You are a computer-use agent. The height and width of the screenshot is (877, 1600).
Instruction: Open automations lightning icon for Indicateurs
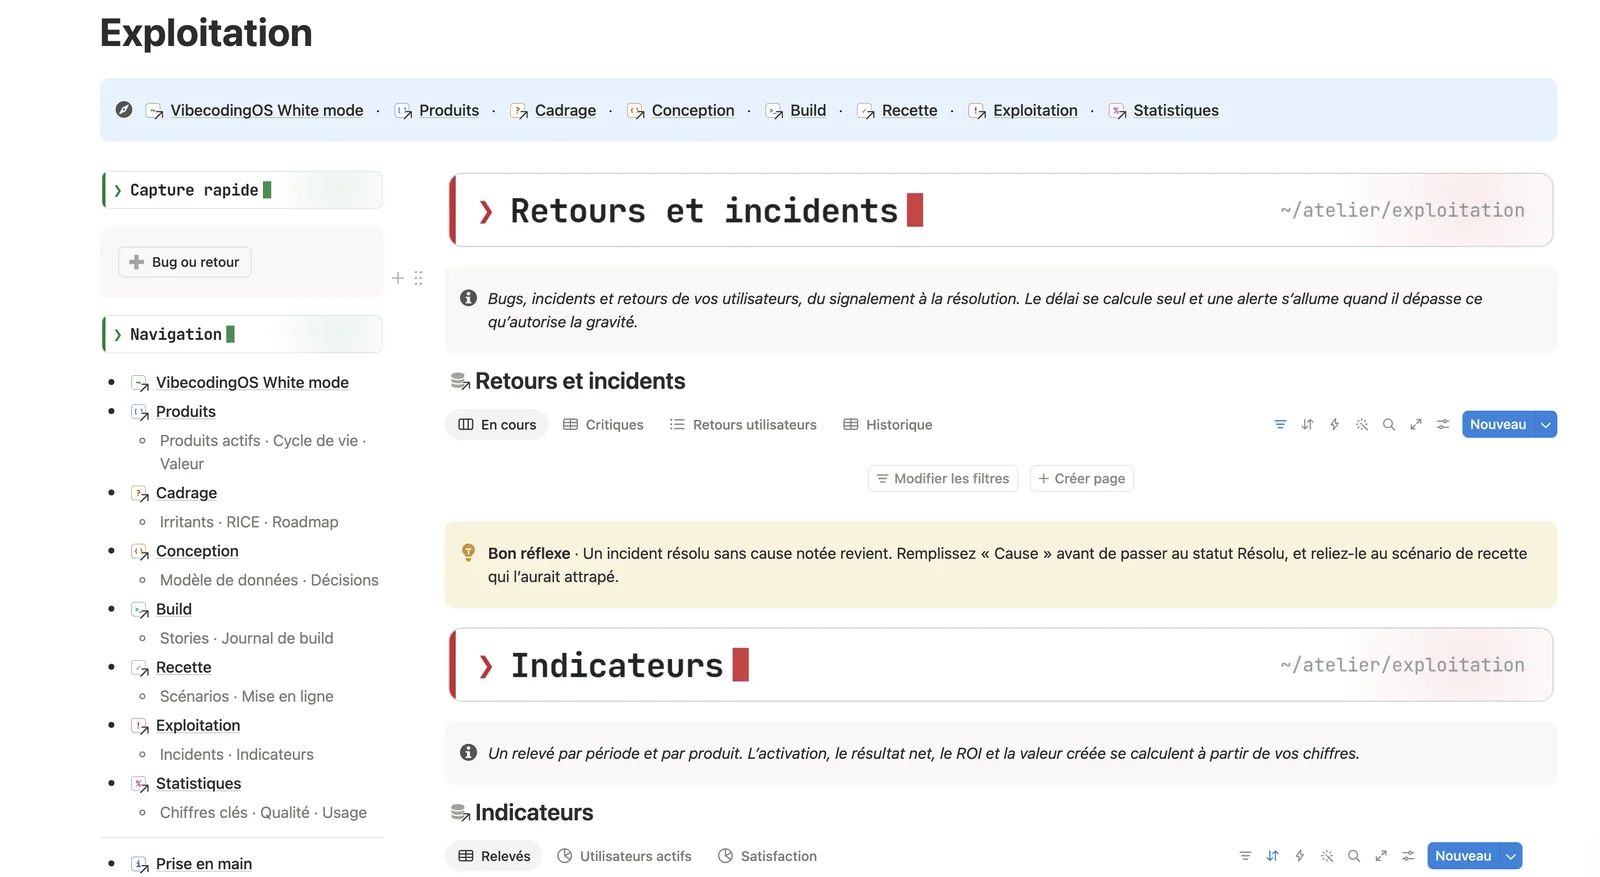point(1299,856)
